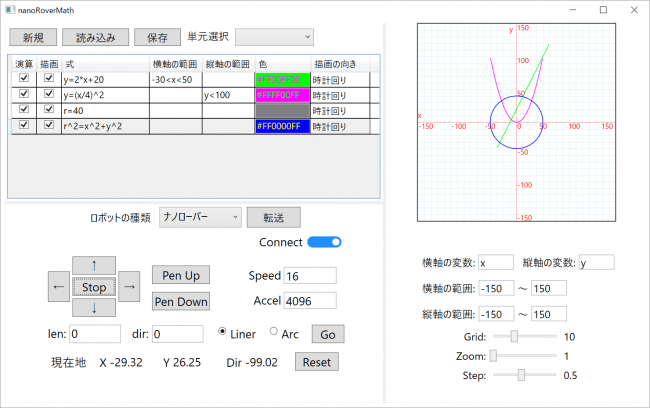
Task: Click the up arrow movement button
Action: coord(94,265)
